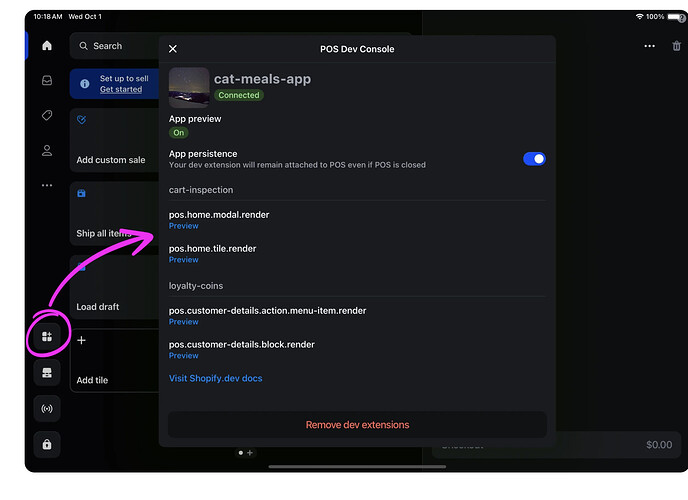Open the More ellipsis in left sidebar
Screen dimensions: 688x500
coord(47,185)
